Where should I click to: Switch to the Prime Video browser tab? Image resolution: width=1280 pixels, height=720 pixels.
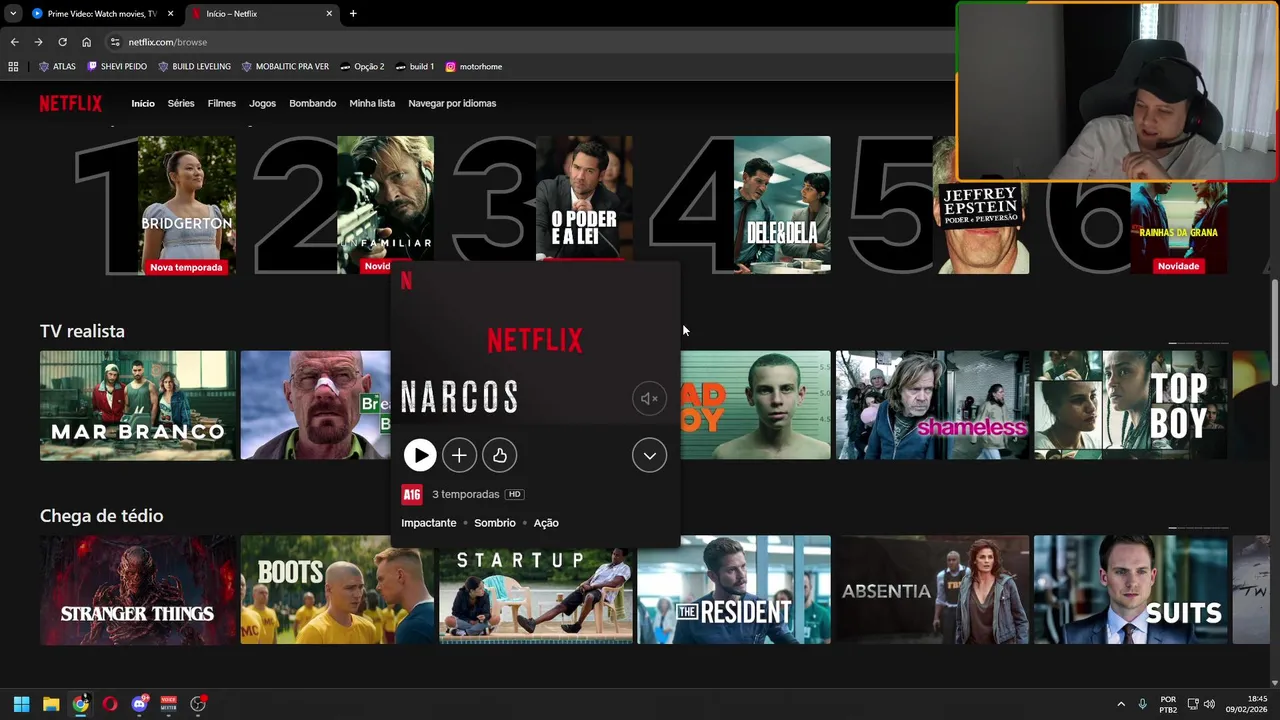click(100, 14)
